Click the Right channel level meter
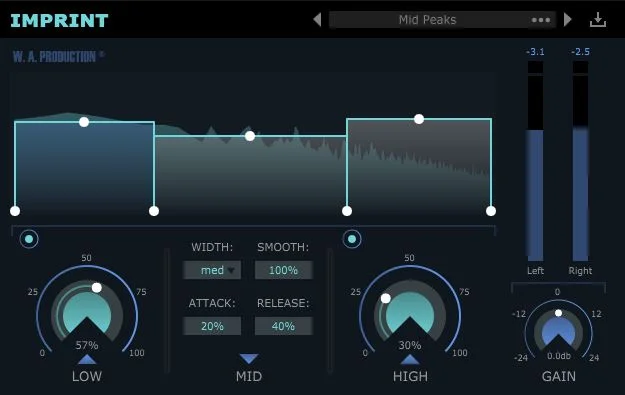This screenshot has height=395, width=625. click(580, 161)
